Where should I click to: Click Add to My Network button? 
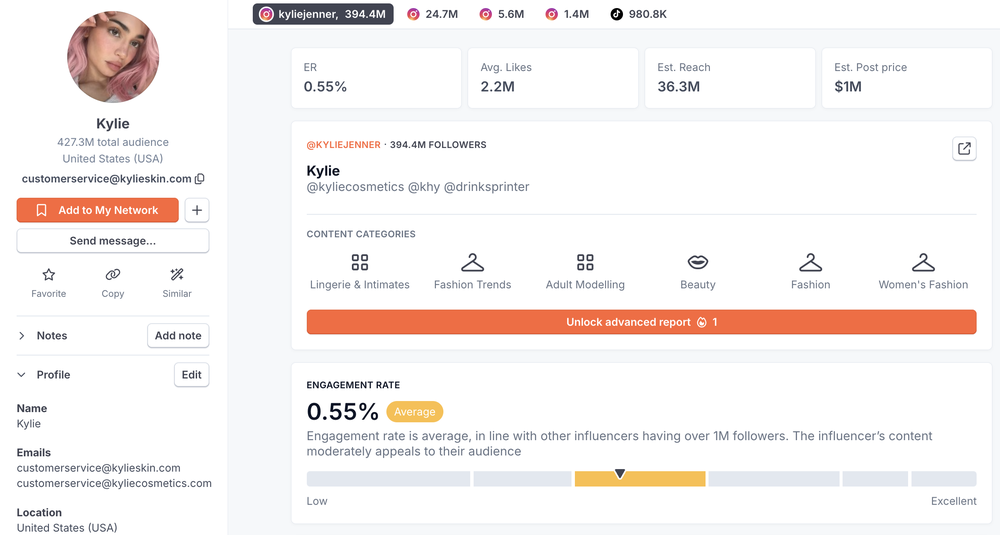tap(98, 210)
